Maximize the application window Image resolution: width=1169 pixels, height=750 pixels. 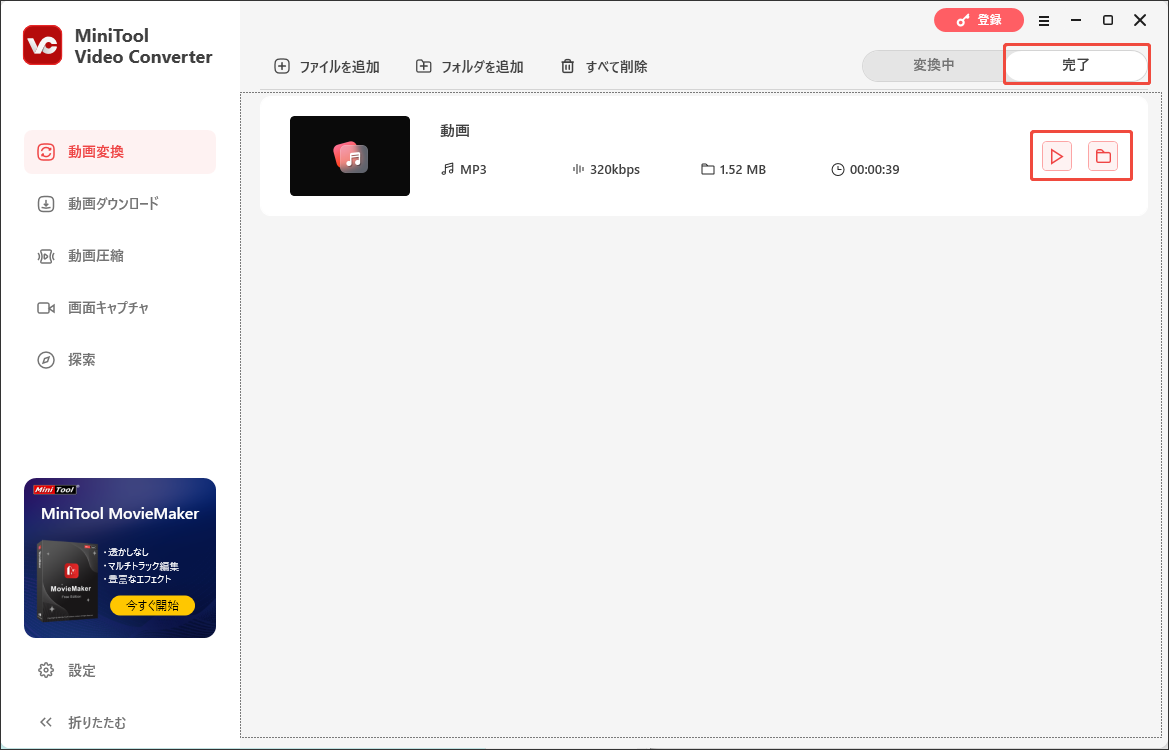(1108, 20)
